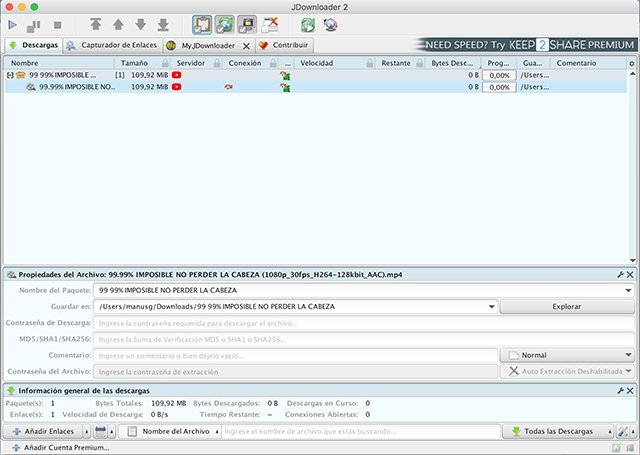640x455 pixels.
Task: Open the Contribuir tab
Action: click(284, 45)
